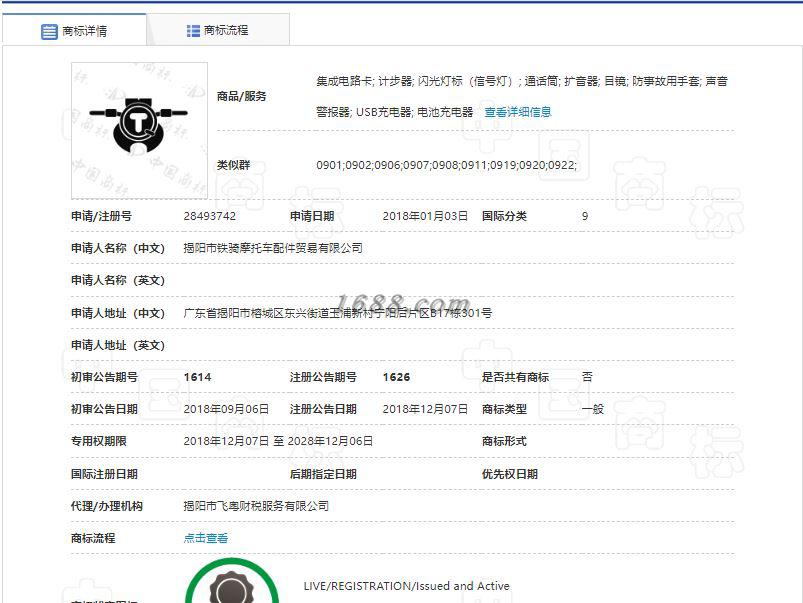Open the trademark logo thumbnail image
Image resolution: width=803 pixels, height=603 pixels.
coord(139,131)
